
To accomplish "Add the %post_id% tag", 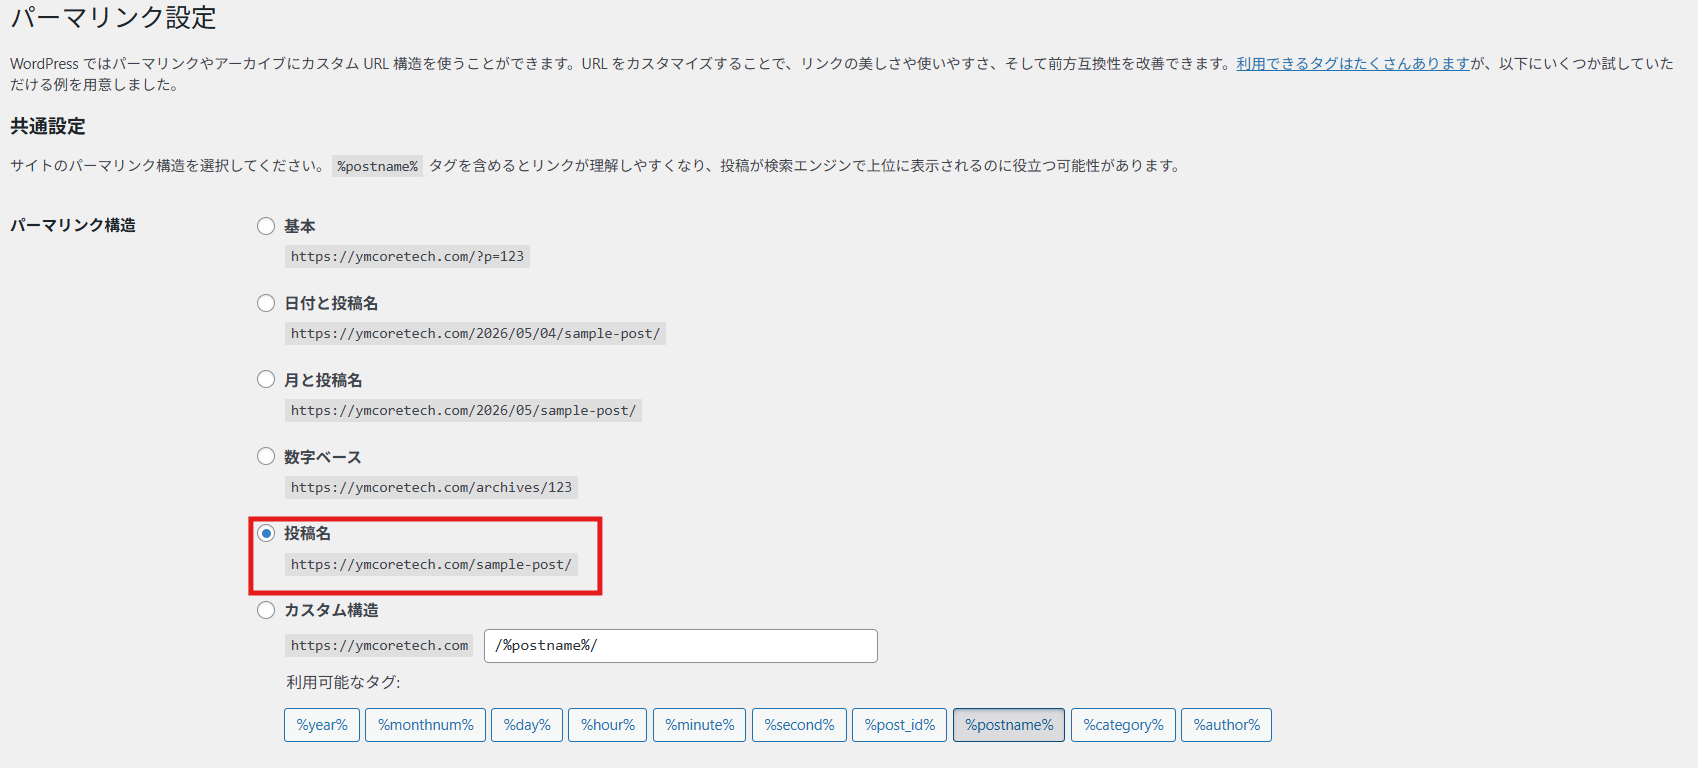I will [x=900, y=725].
